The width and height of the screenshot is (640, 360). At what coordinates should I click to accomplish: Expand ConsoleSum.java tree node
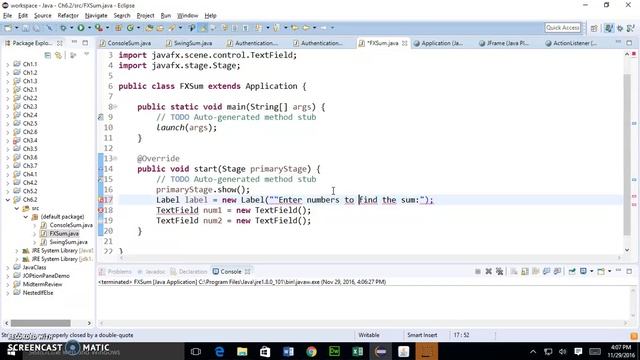coord(35,225)
